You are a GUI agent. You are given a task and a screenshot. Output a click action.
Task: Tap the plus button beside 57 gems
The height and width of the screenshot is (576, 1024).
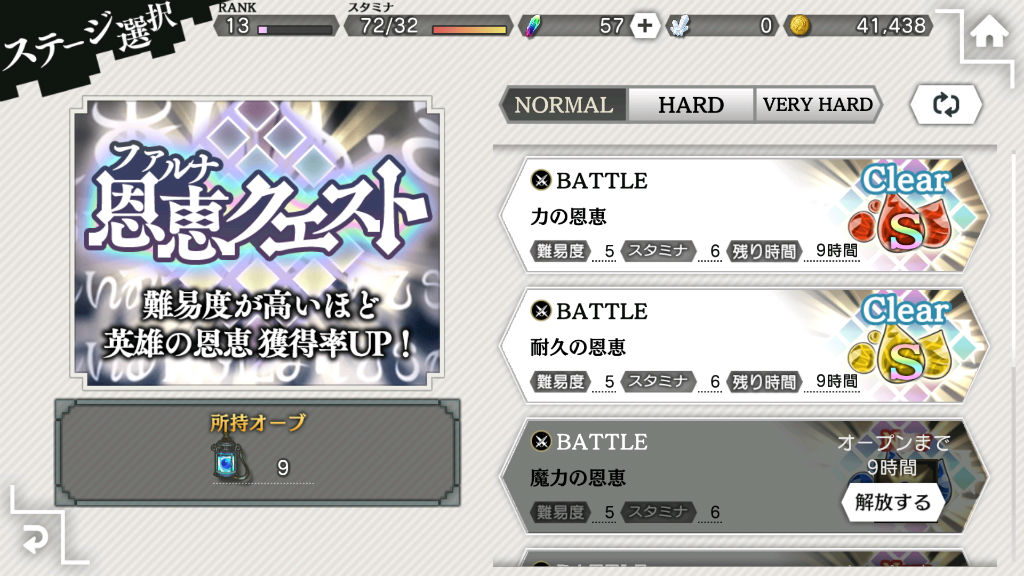pyautogui.click(x=645, y=26)
